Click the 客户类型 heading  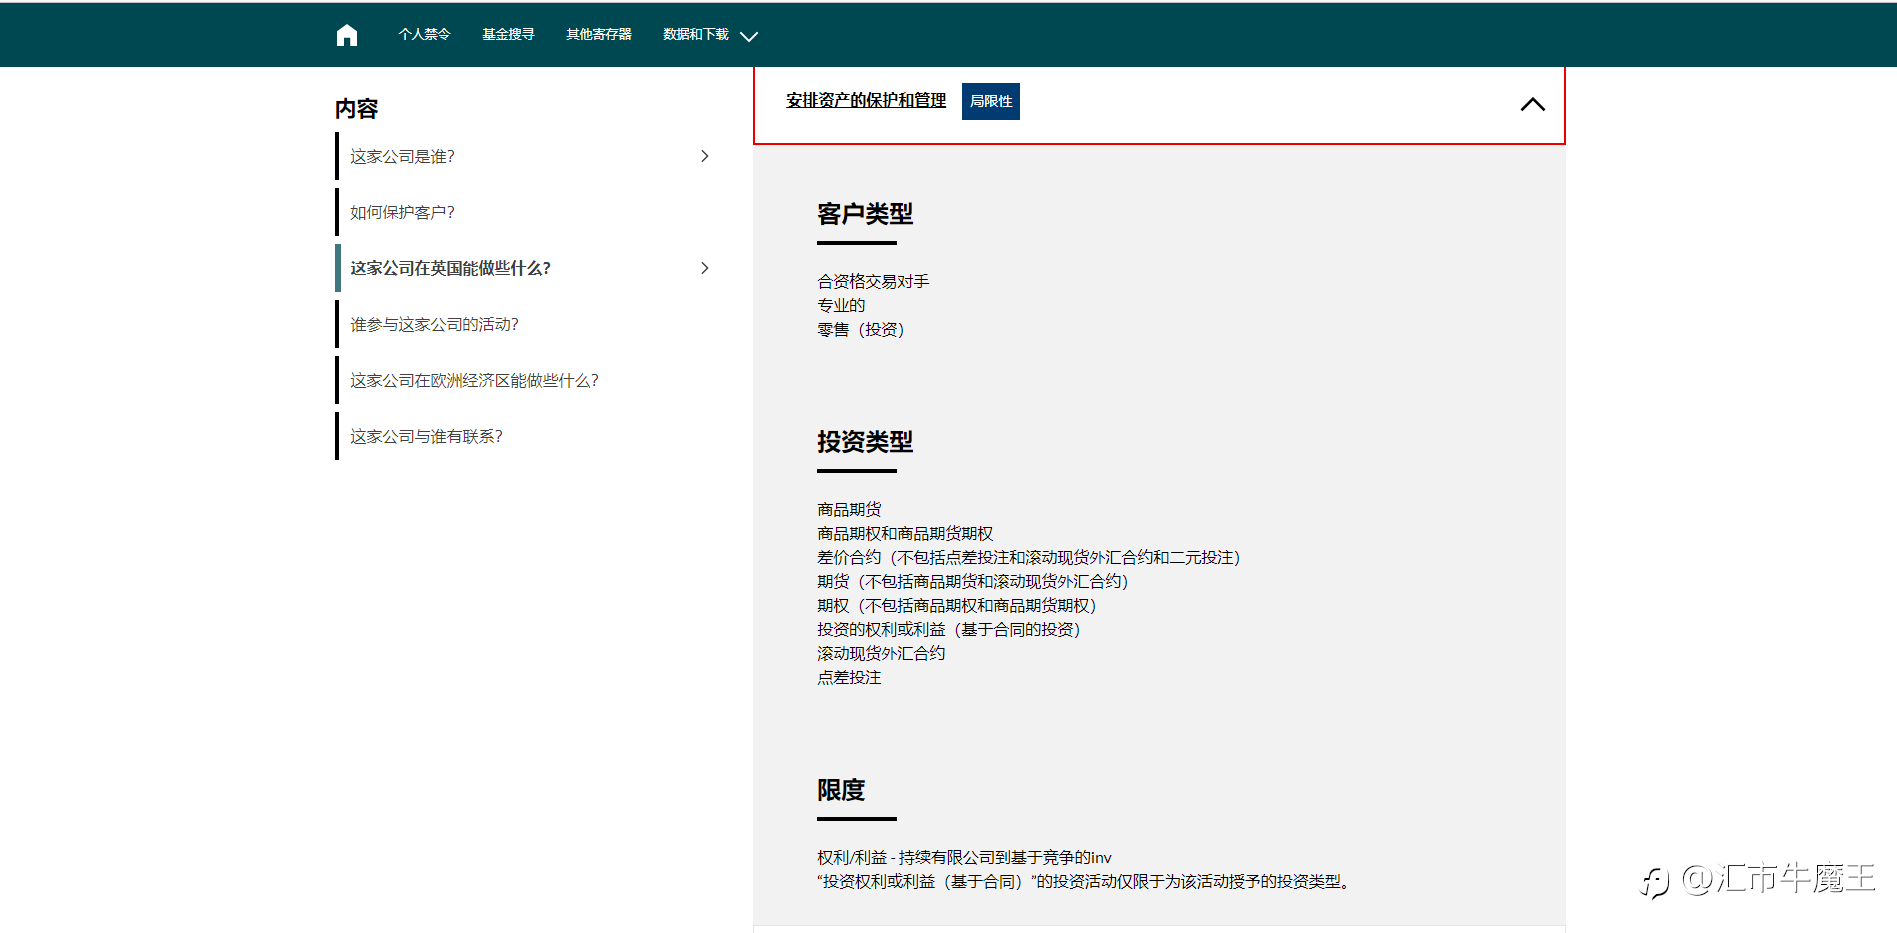click(x=865, y=214)
